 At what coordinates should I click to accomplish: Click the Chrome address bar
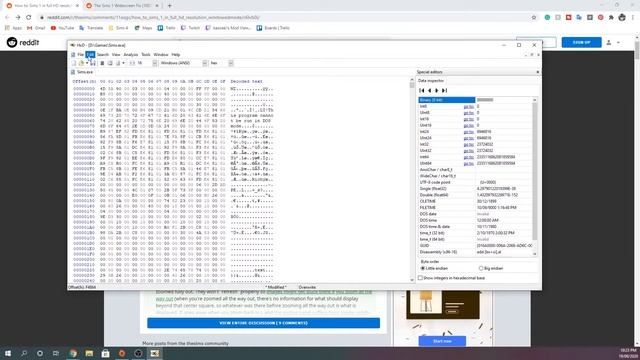286,18
